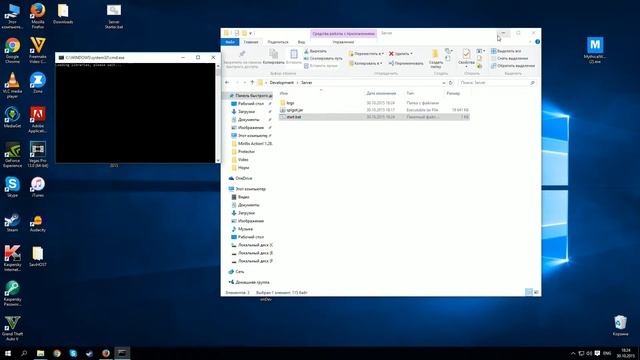Screen dimensions: 640x360
Task: Click the Up one level arrow
Action: click(252, 82)
